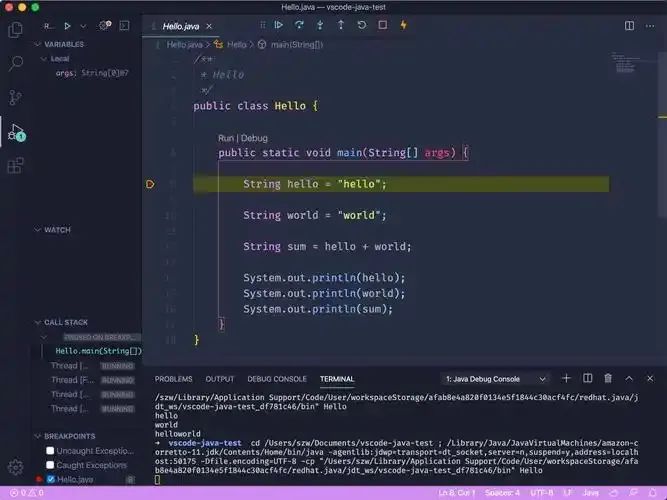
Task: Toggle Uncaught Exceptions breakpoint checkbox
Action: (50, 451)
